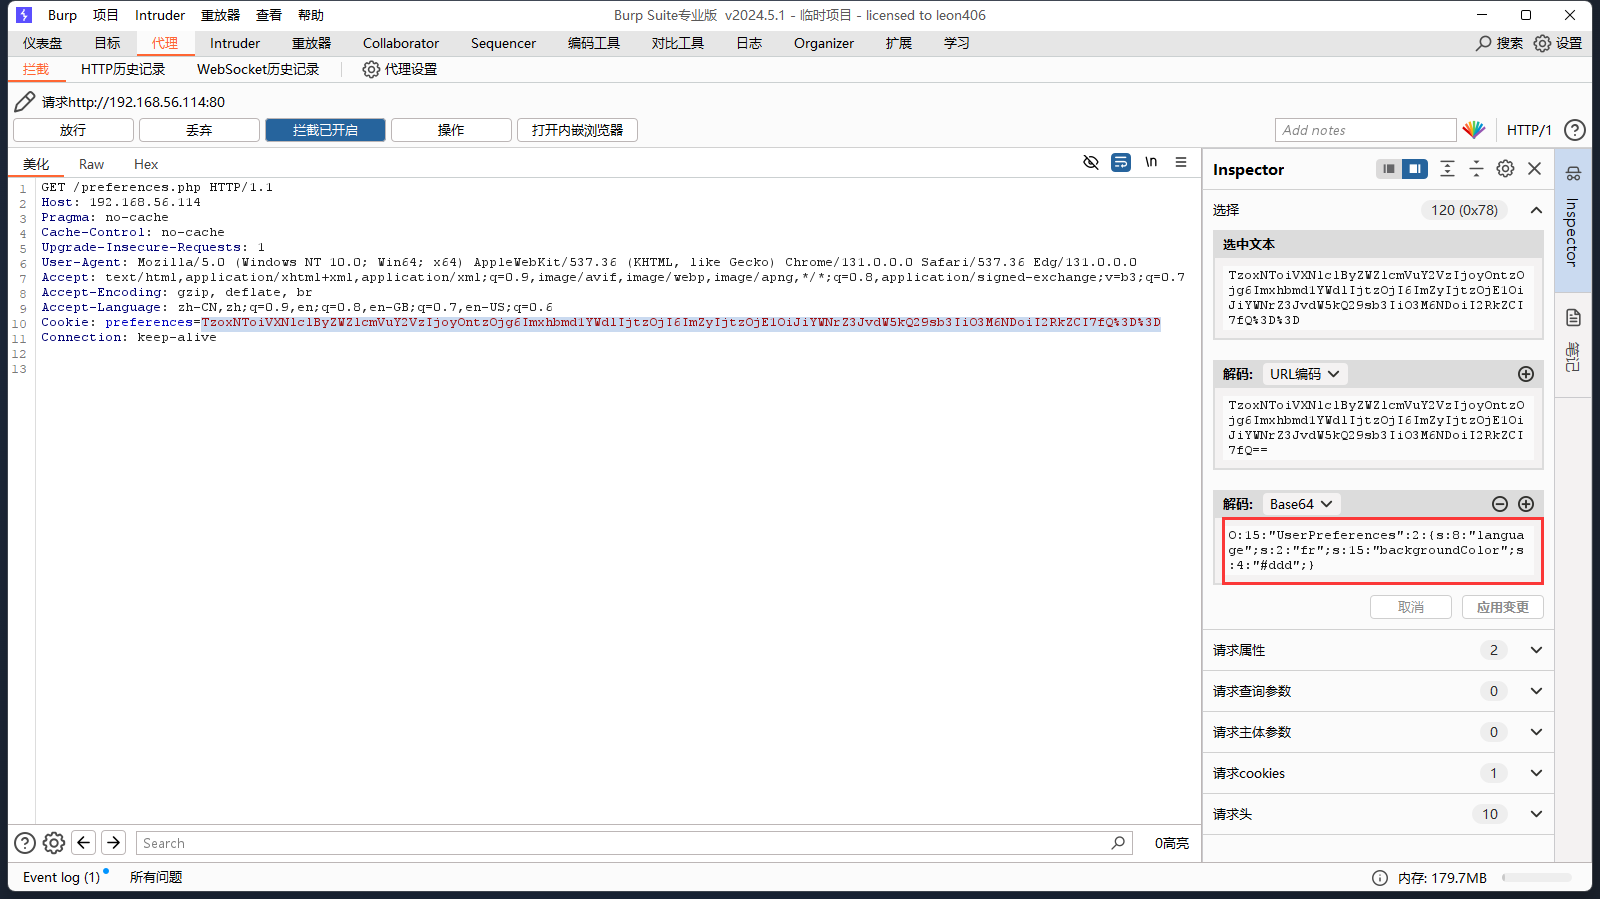This screenshot has height=899, width=1600.
Task: Click the plus icon next to URL编码 decoder
Action: tap(1526, 374)
